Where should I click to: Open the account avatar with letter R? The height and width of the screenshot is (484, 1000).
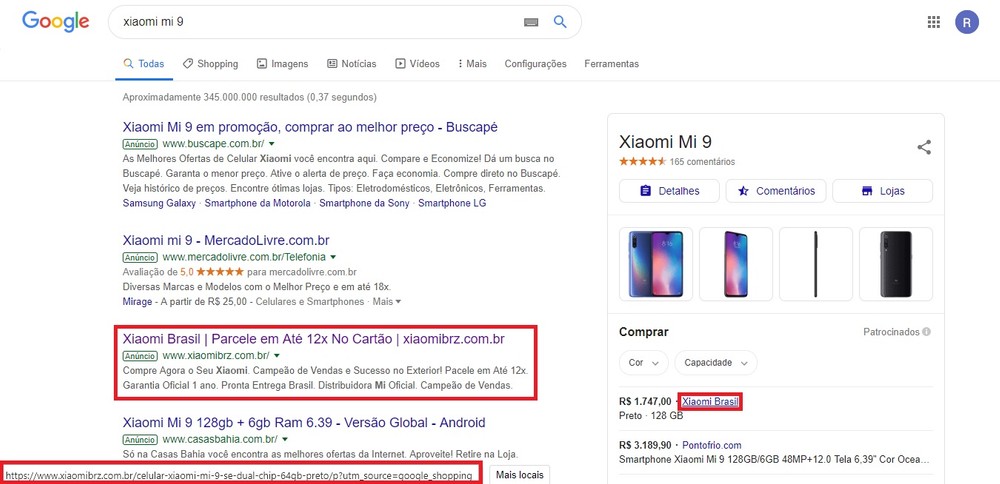967,22
